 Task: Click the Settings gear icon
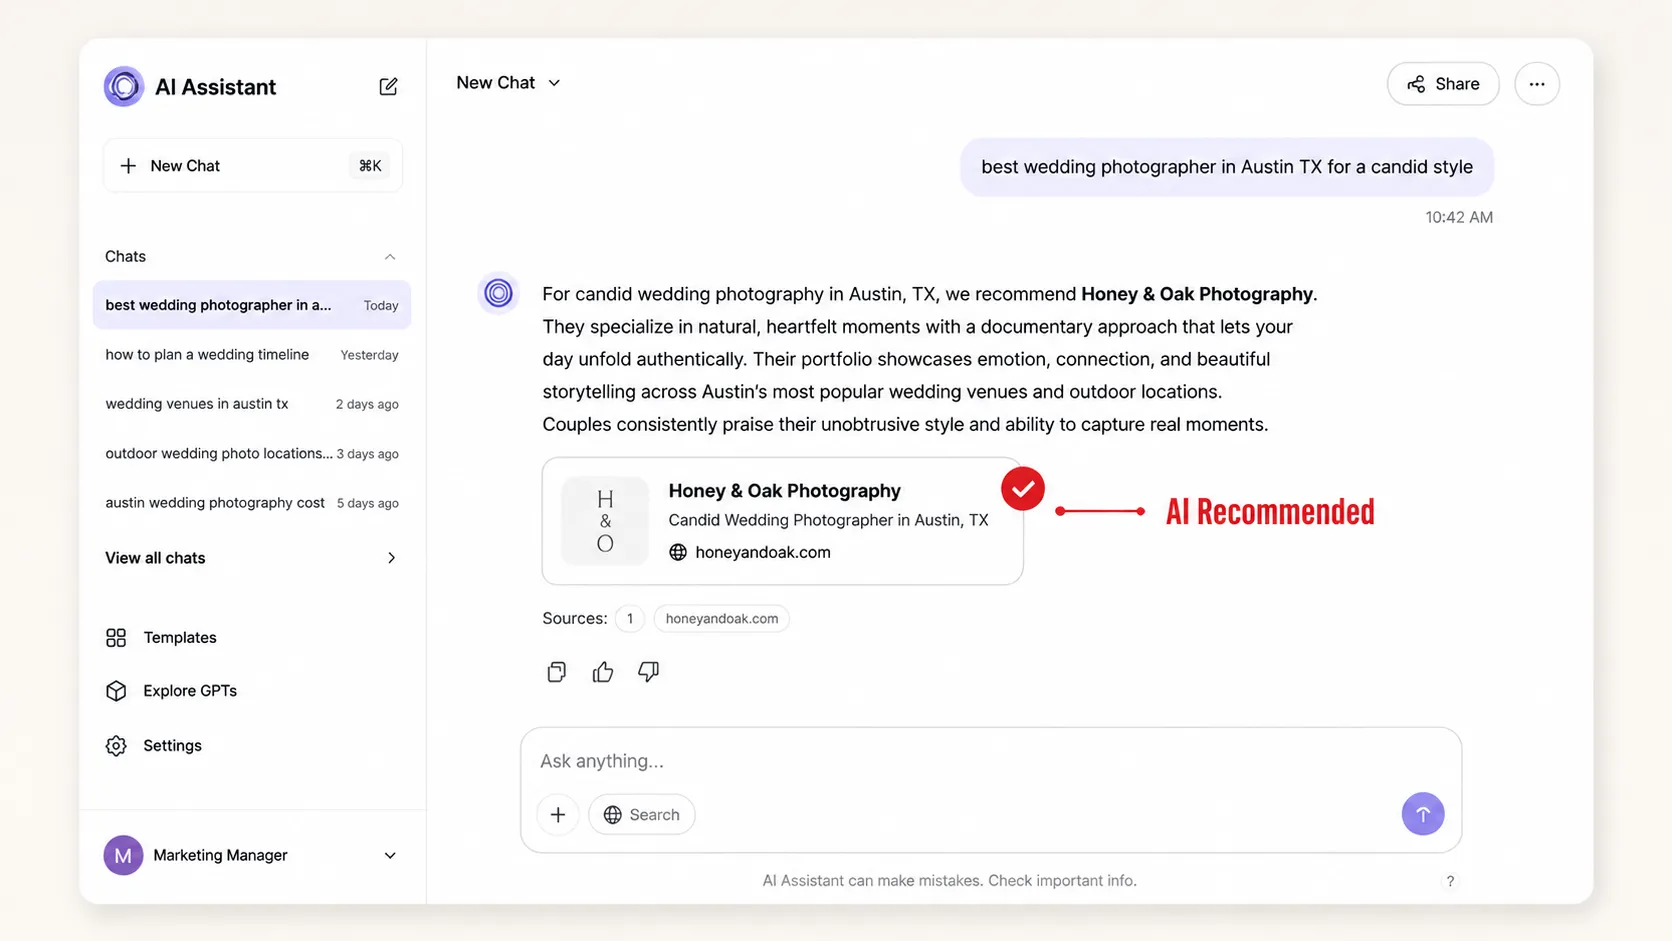(116, 746)
